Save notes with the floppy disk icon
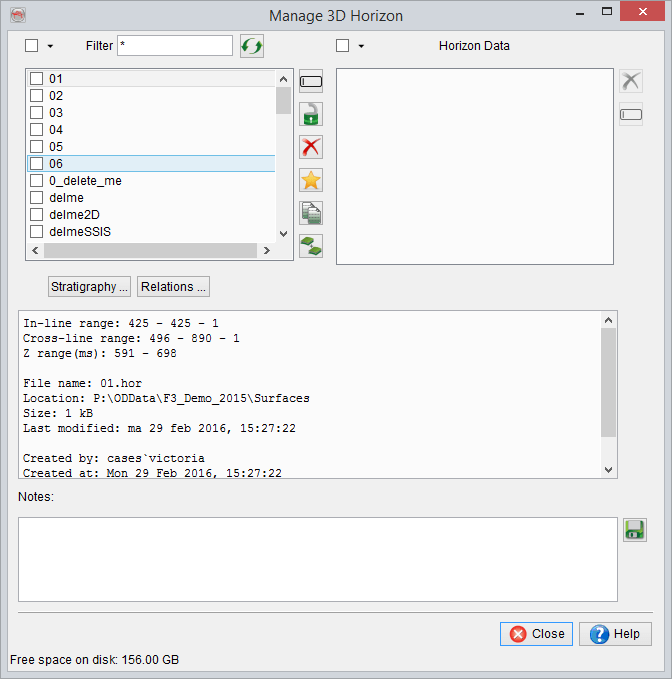672x679 pixels. click(634, 530)
